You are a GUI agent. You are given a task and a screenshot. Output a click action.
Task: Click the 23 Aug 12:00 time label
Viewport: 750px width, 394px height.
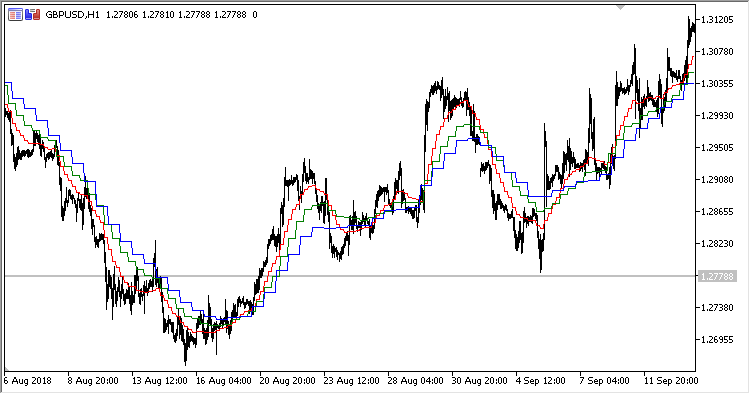pos(352,381)
